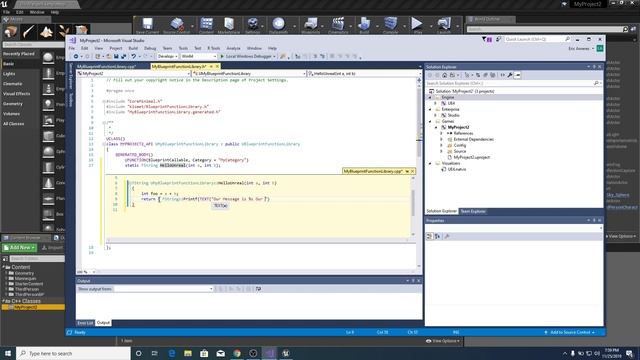Click Navigate Backward button in Visual Studio
640x360 pixels.
pos(76,56)
